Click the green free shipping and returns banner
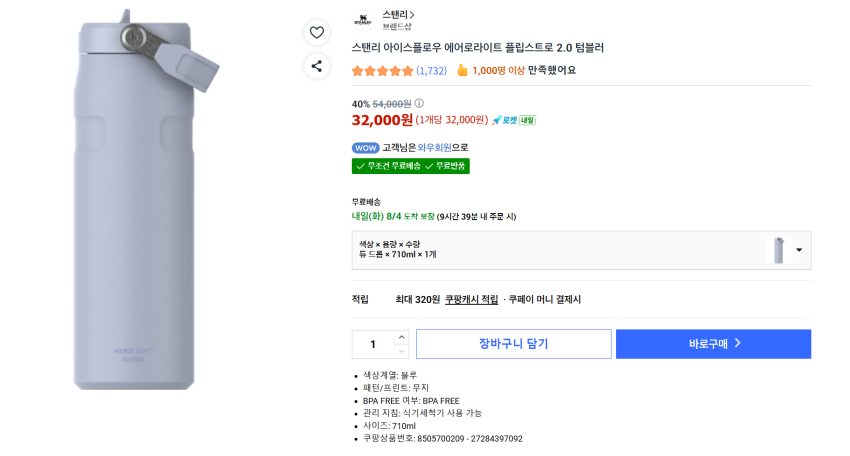The height and width of the screenshot is (456, 850). [x=410, y=166]
